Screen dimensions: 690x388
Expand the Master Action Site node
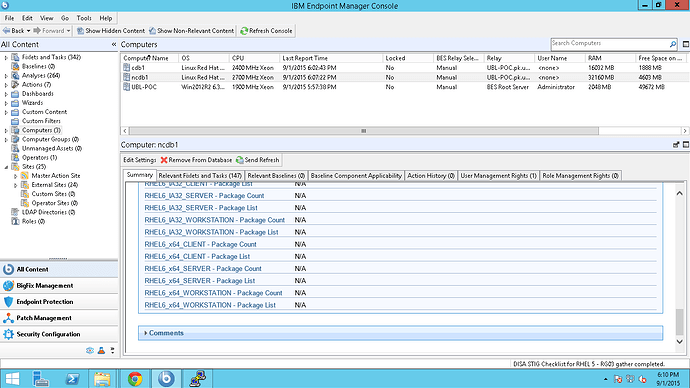click(15, 176)
